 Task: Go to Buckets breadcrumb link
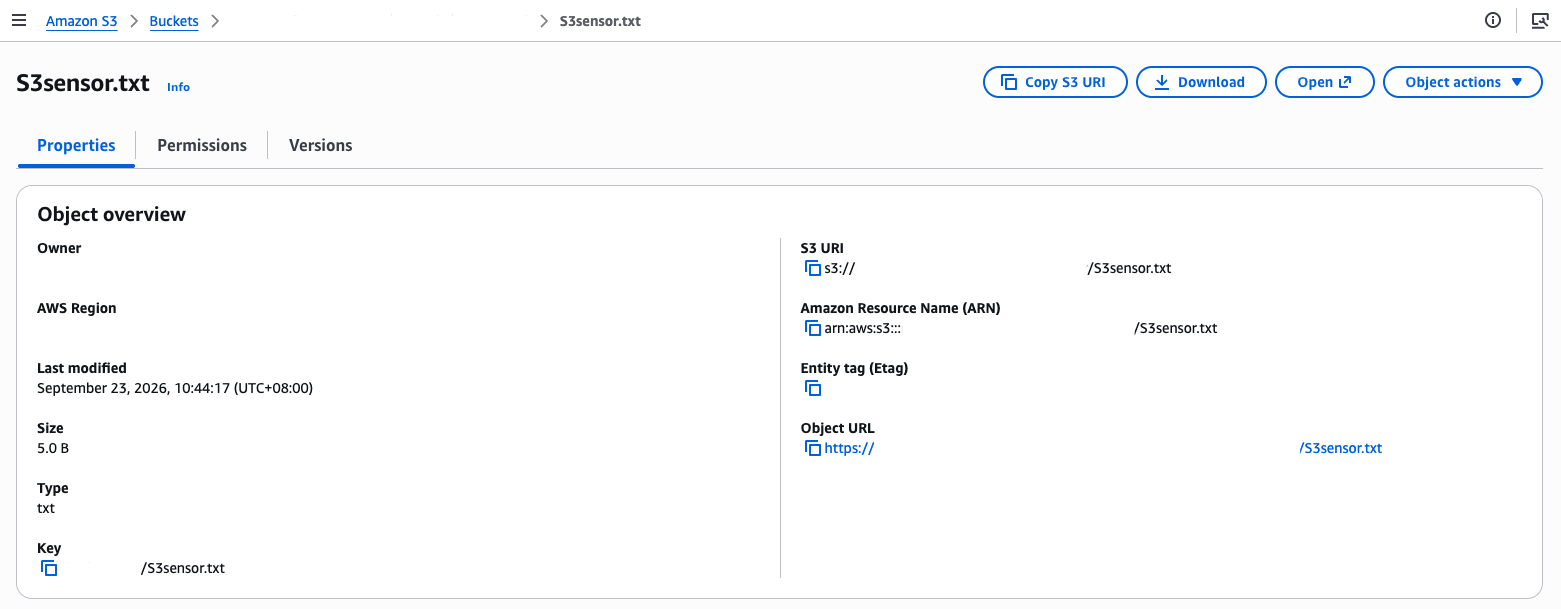click(x=174, y=21)
